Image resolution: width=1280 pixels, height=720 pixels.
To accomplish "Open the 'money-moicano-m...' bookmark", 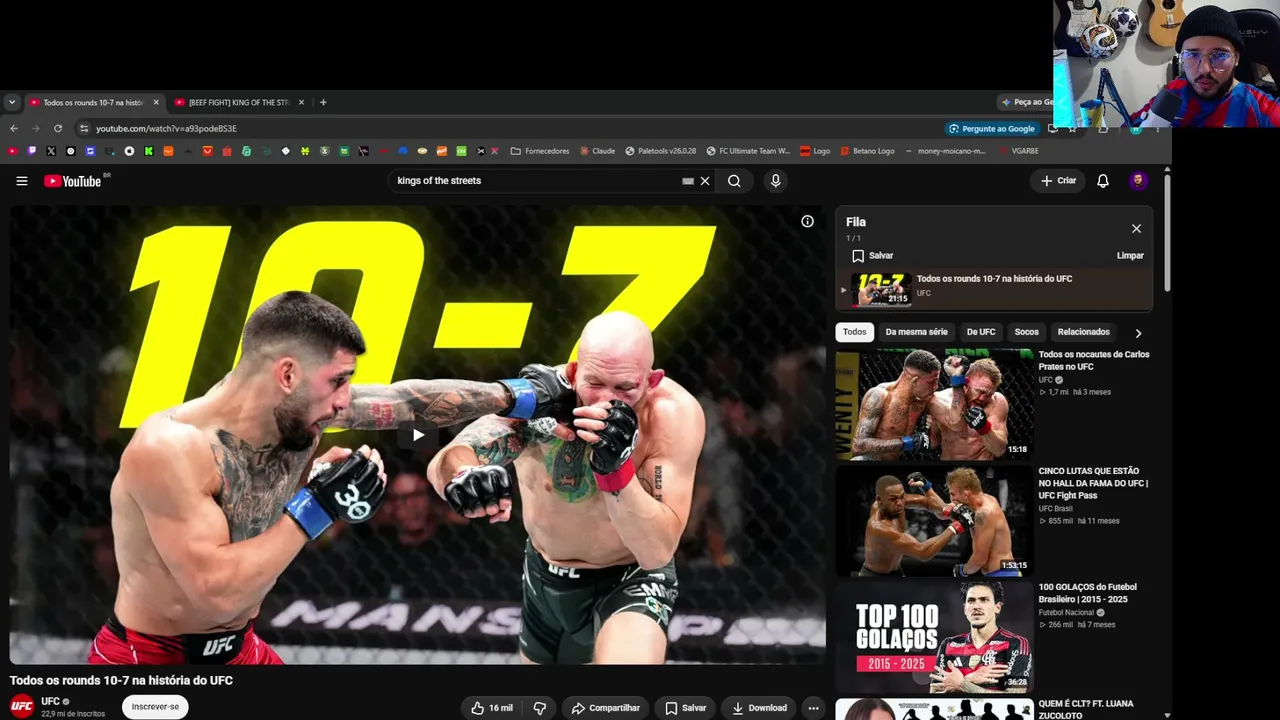I will [945, 151].
